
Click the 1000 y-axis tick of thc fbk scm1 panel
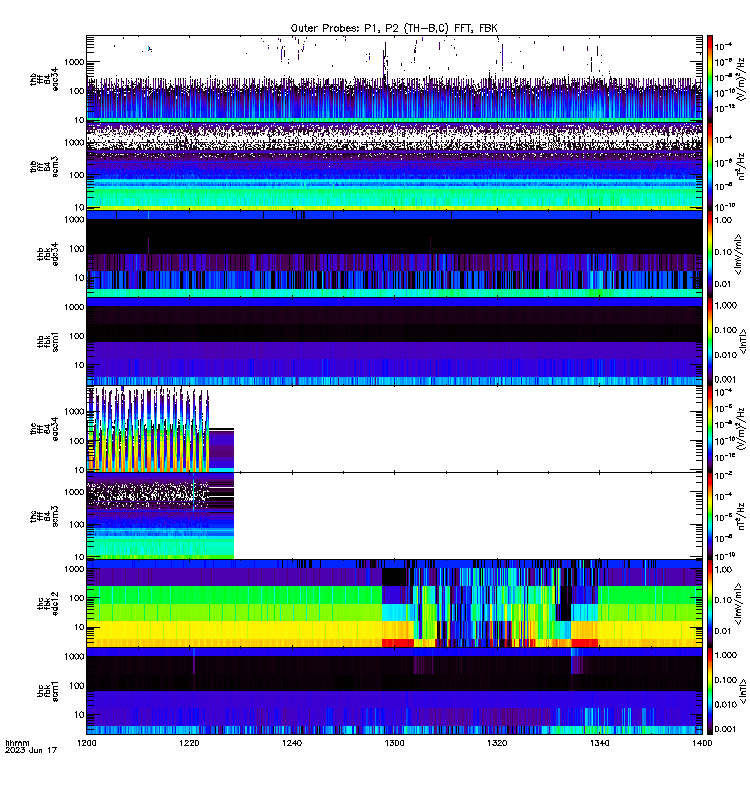[x=74, y=657]
